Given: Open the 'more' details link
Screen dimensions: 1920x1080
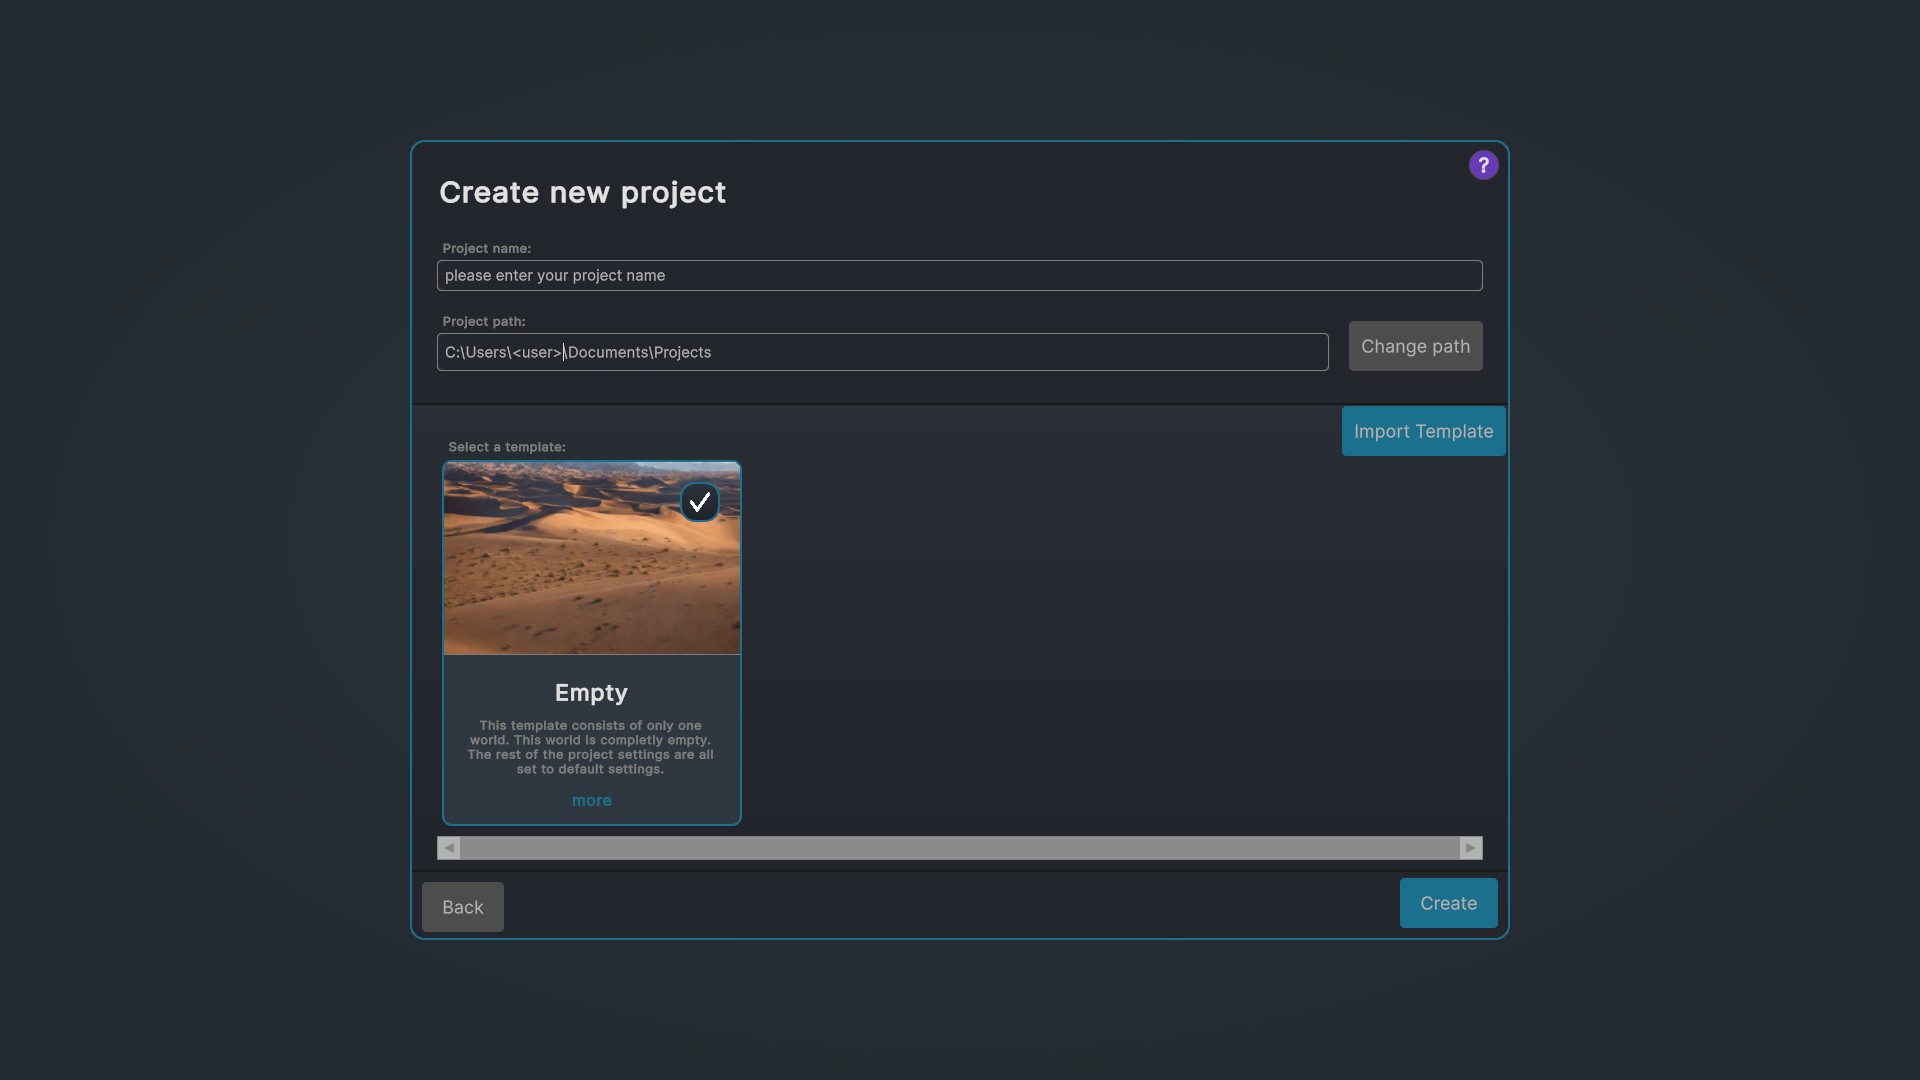Looking at the screenshot, I should tap(591, 800).
